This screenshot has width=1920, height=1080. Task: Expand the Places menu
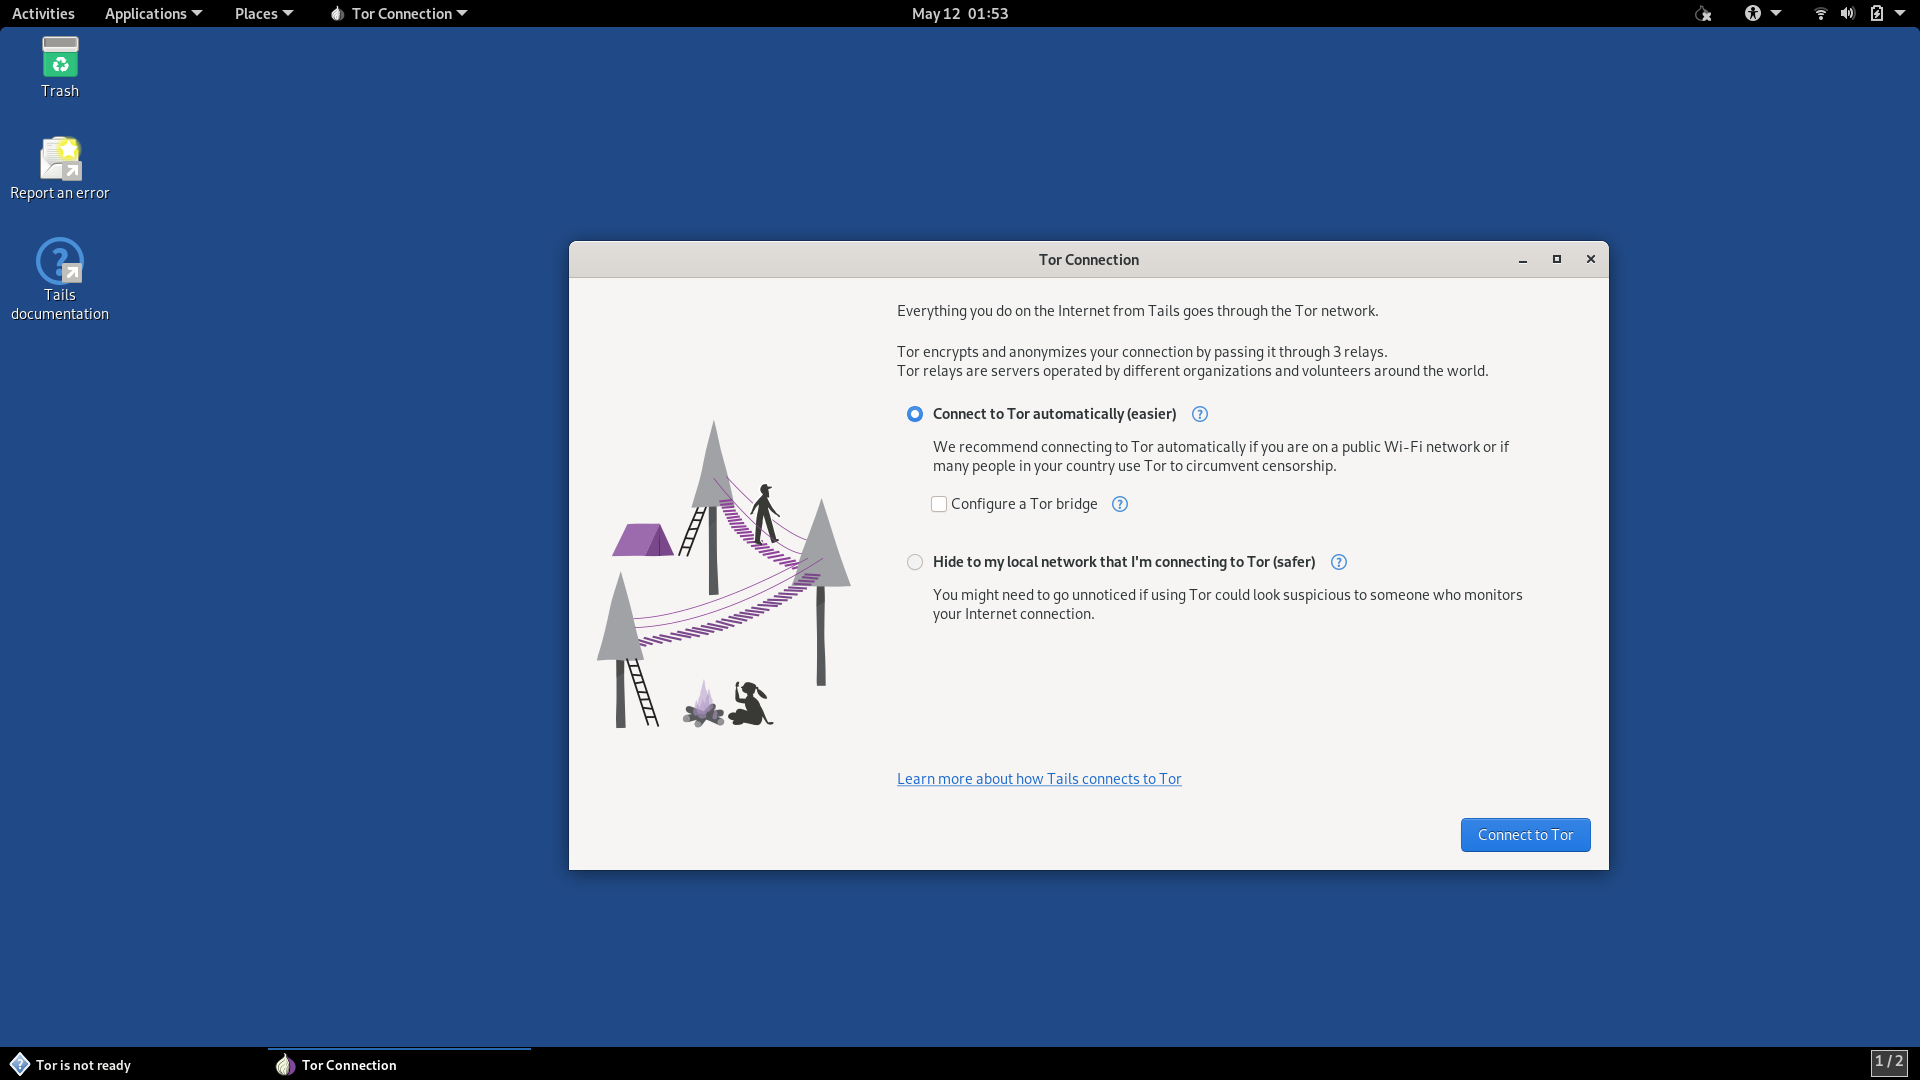point(264,14)
